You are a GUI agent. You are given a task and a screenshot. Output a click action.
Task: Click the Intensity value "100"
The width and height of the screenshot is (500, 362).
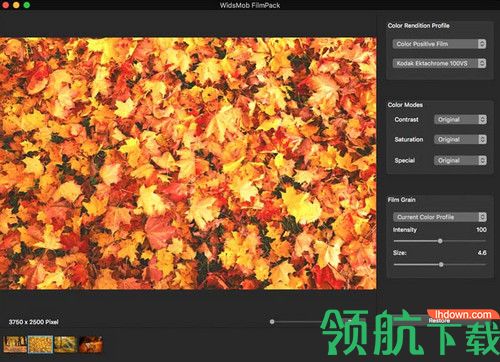[x=481, y=230]
